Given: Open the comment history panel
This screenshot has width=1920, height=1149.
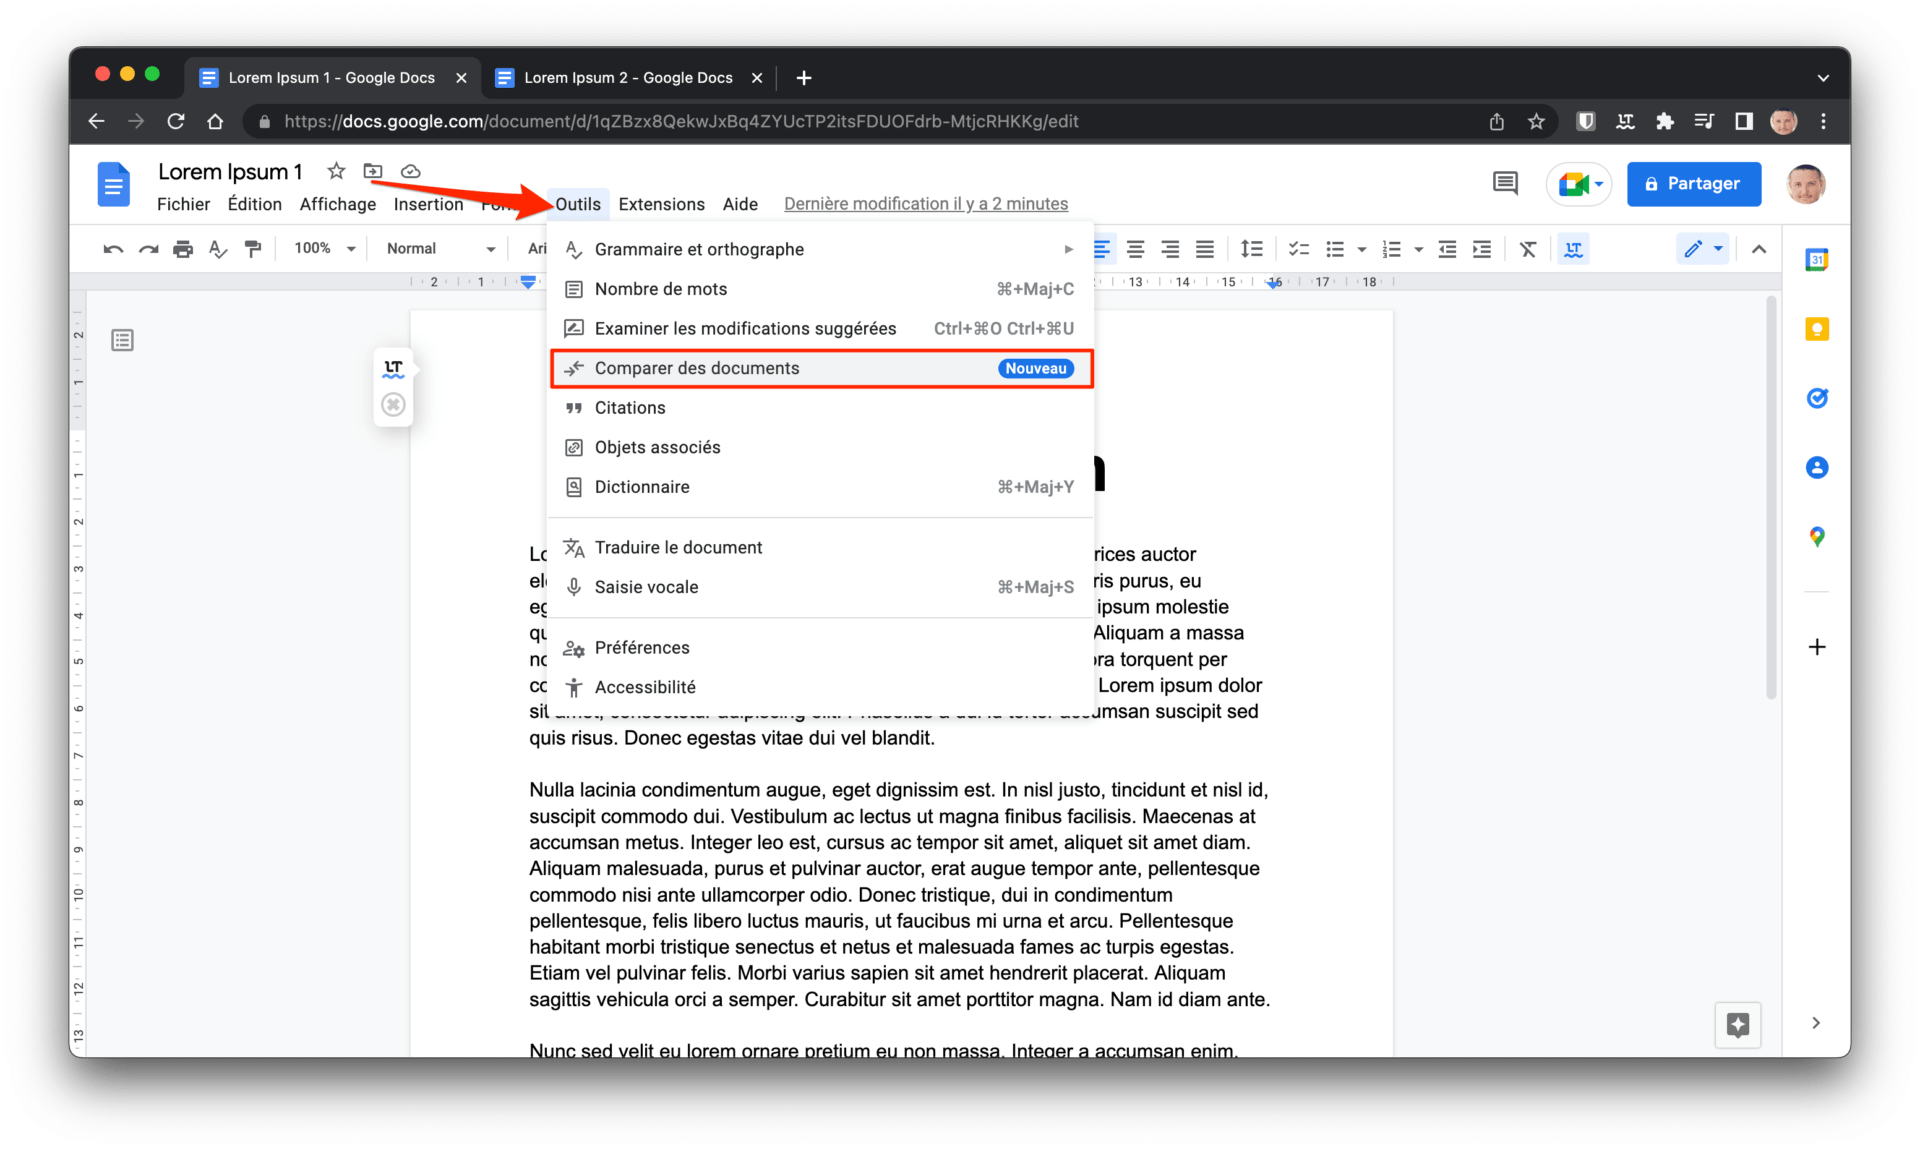Looking at the screenshot, I should coord(1504,183).
